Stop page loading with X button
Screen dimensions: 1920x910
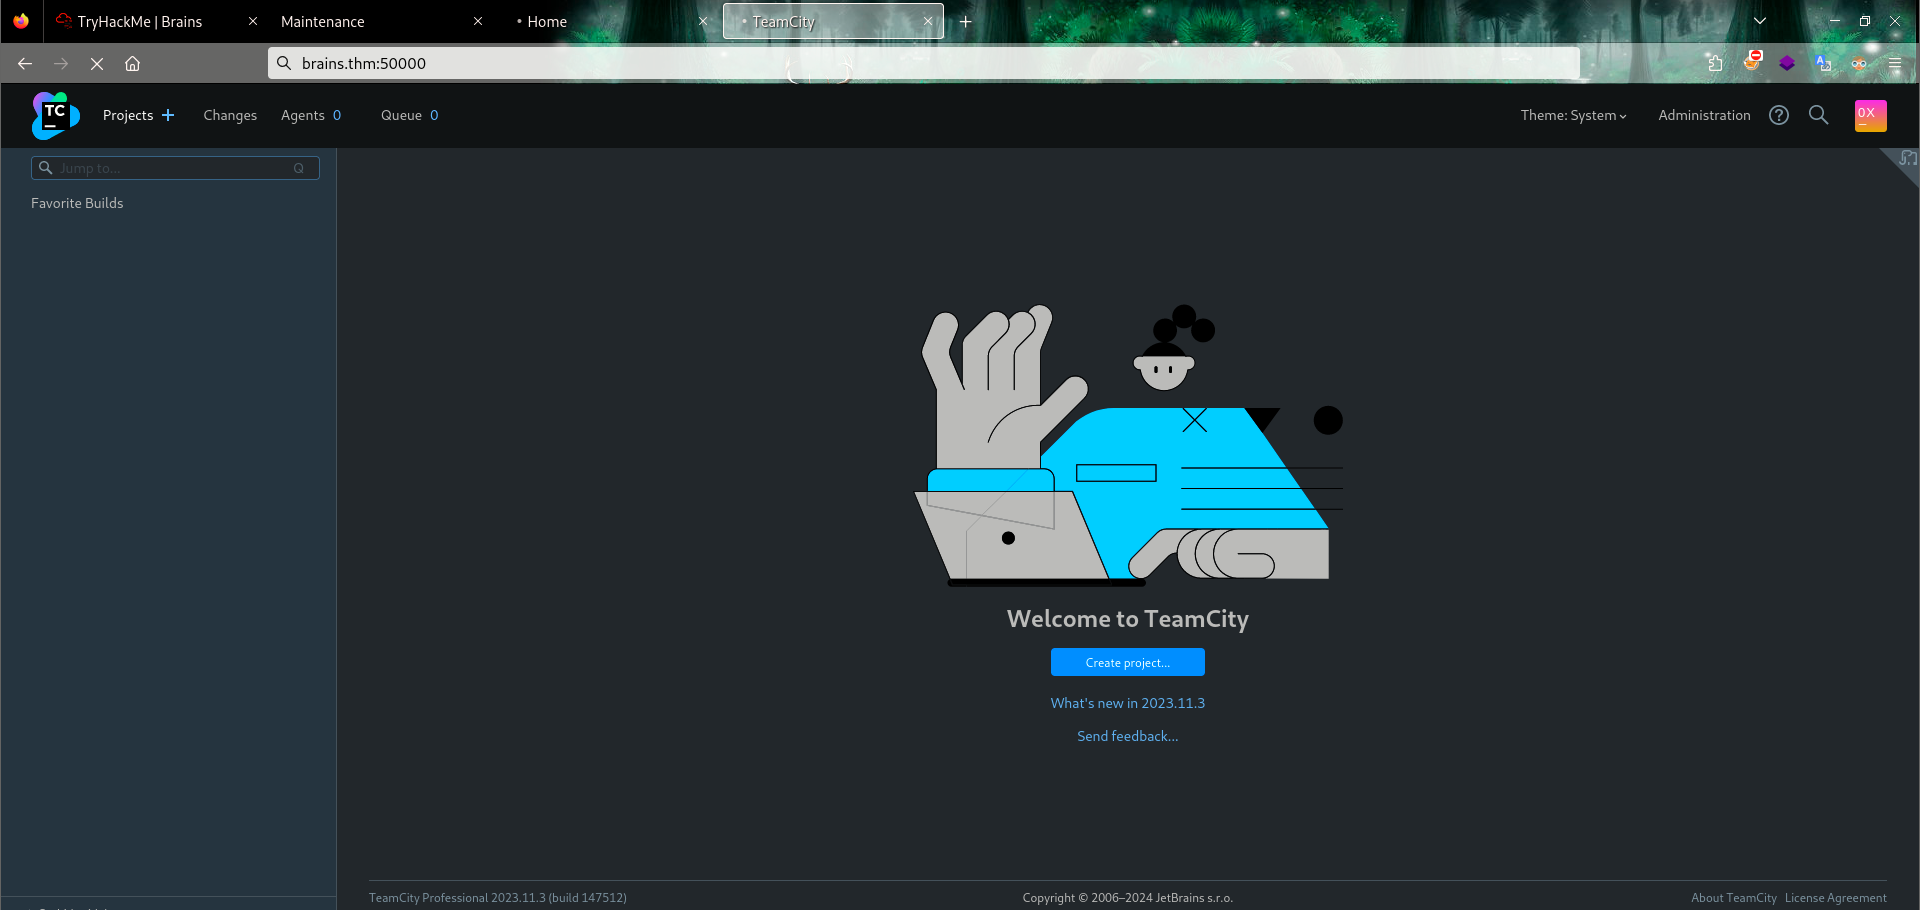coord(97,63)
